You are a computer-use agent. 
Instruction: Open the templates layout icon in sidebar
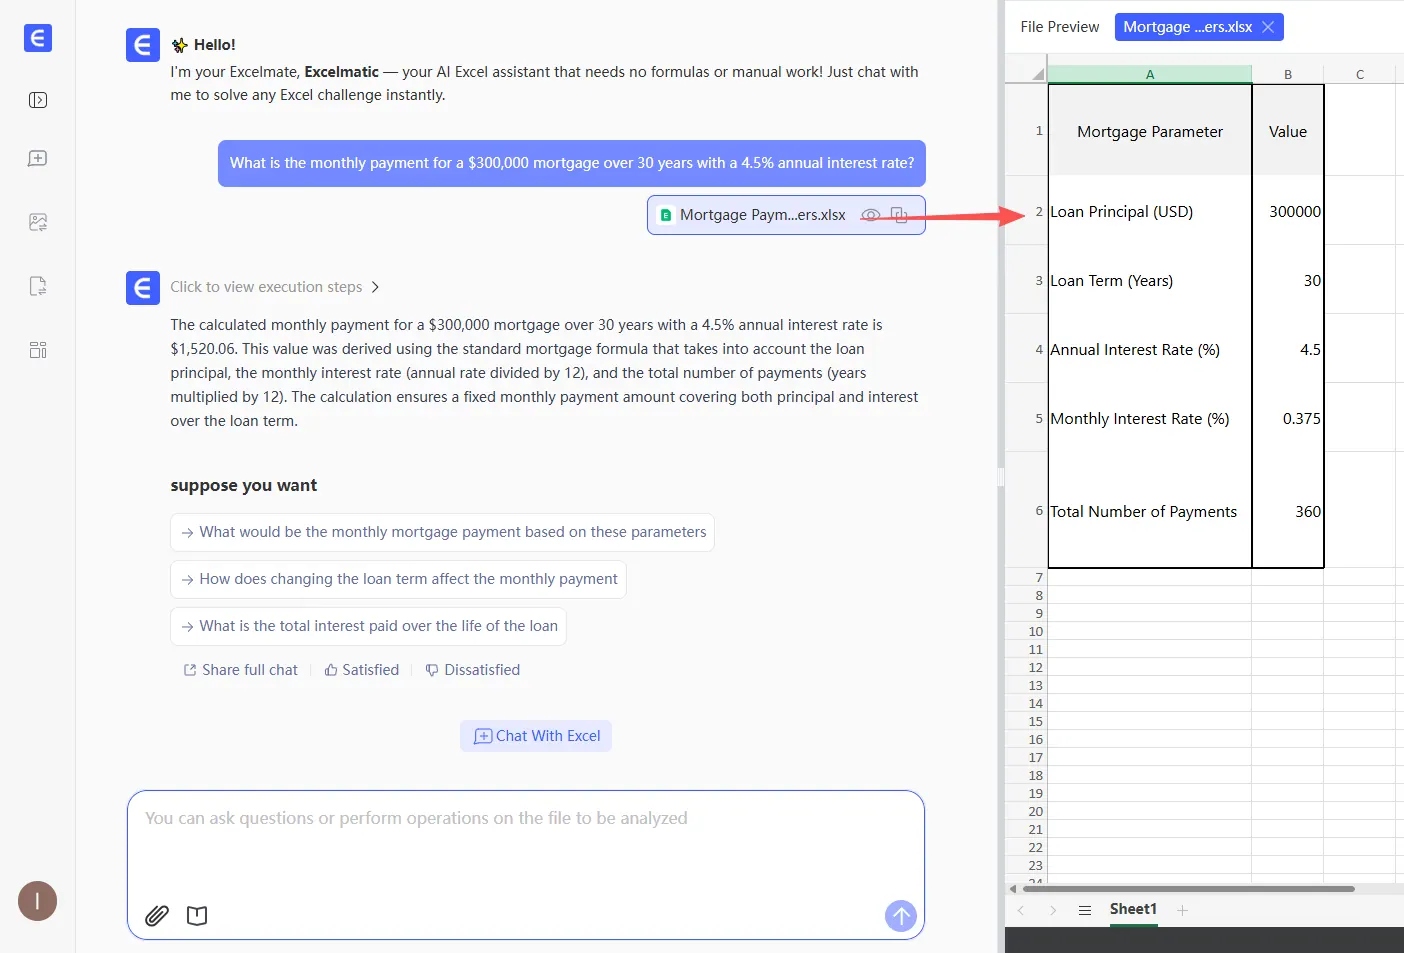tap(38, 350)
